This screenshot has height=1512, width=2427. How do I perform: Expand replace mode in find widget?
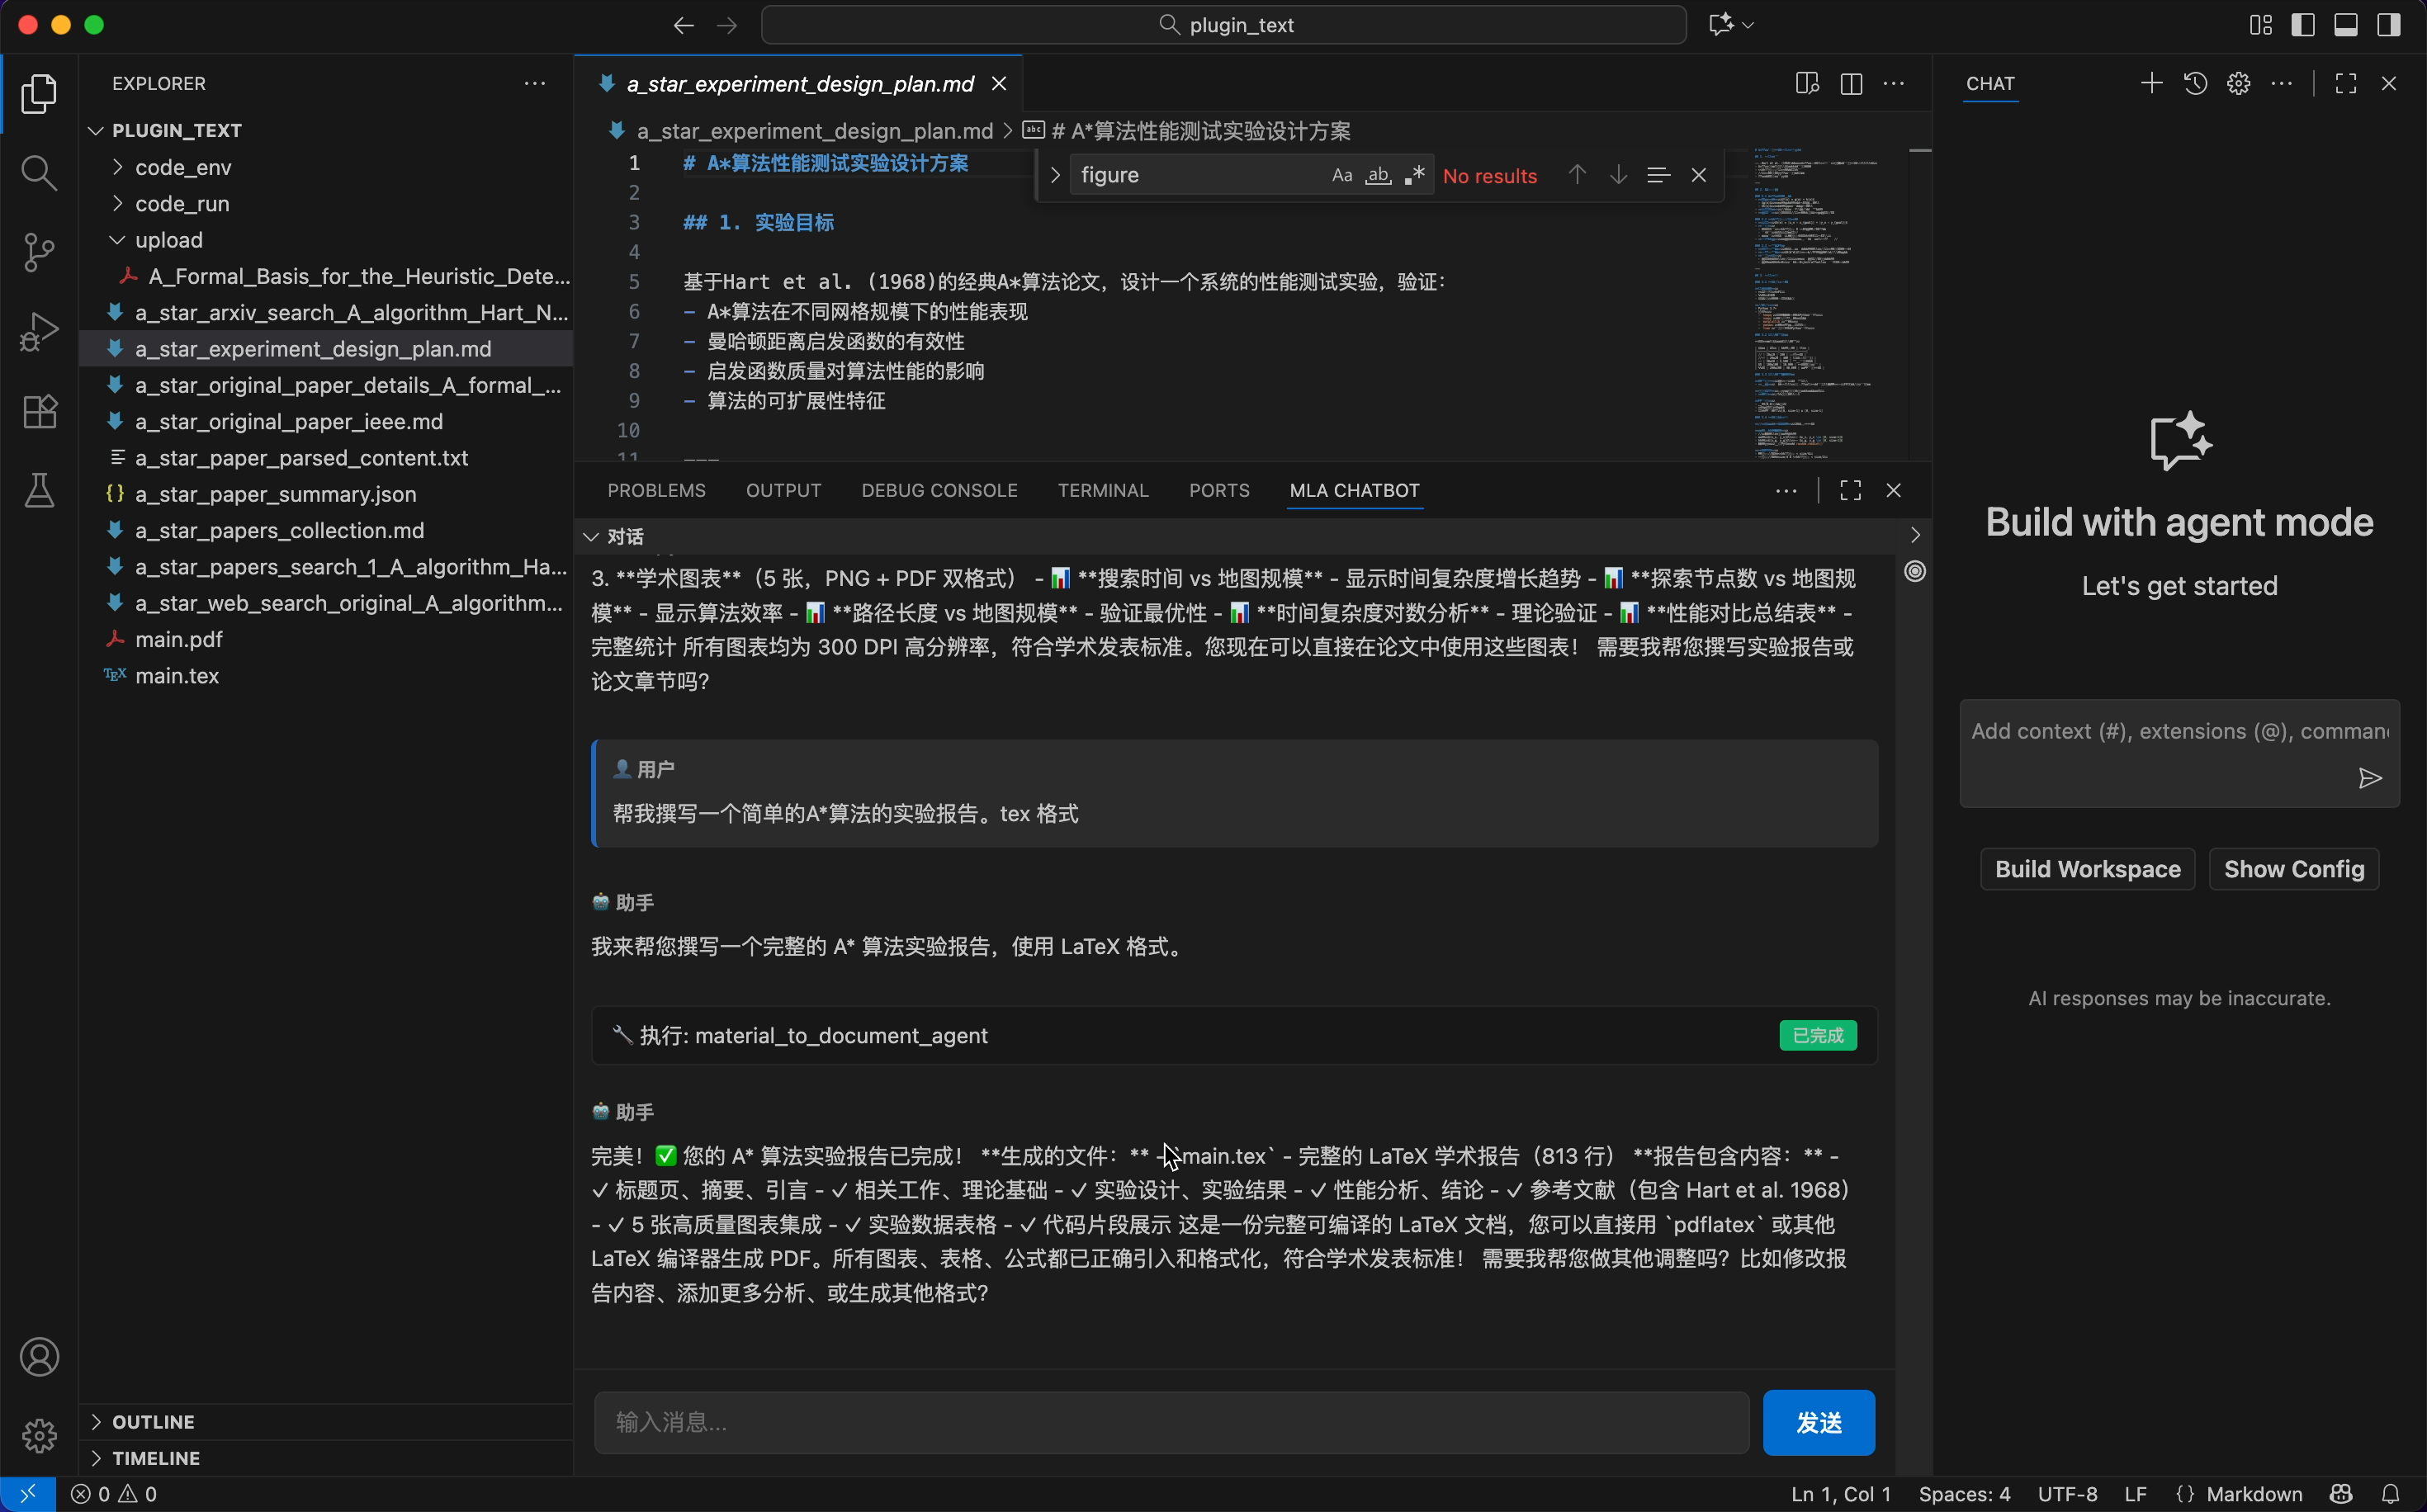tap(1055, 175)
